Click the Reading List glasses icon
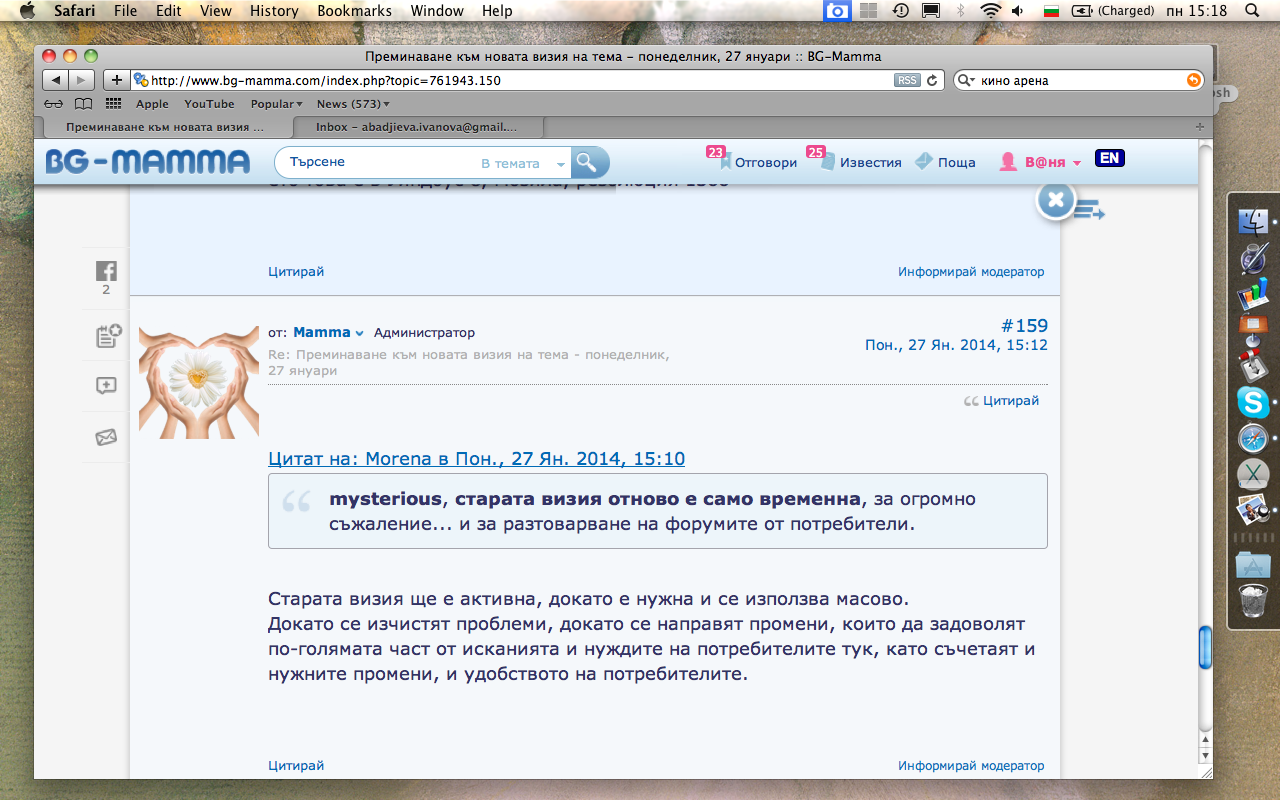 pyautogui.click(x=54, y=104)
